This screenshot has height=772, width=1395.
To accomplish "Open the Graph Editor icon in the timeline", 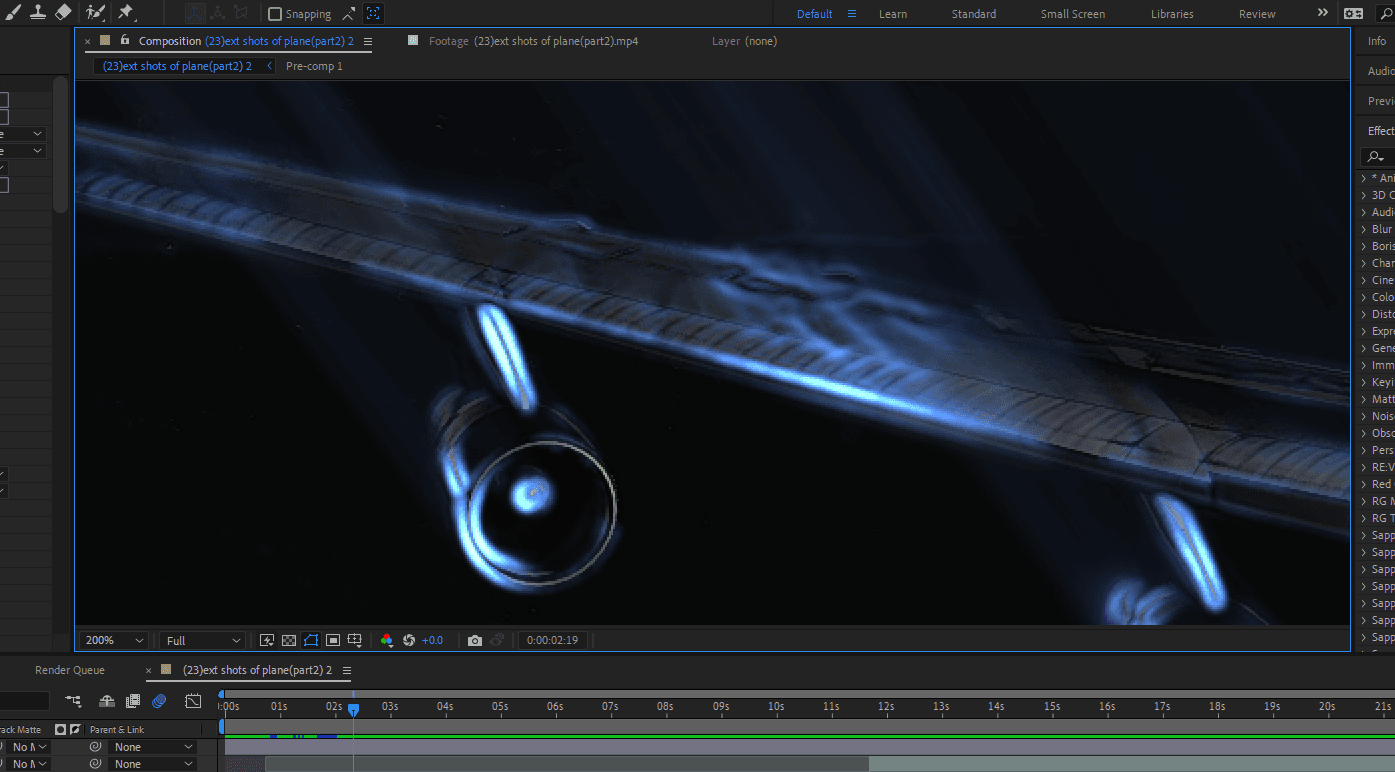I will coord(193,701).
